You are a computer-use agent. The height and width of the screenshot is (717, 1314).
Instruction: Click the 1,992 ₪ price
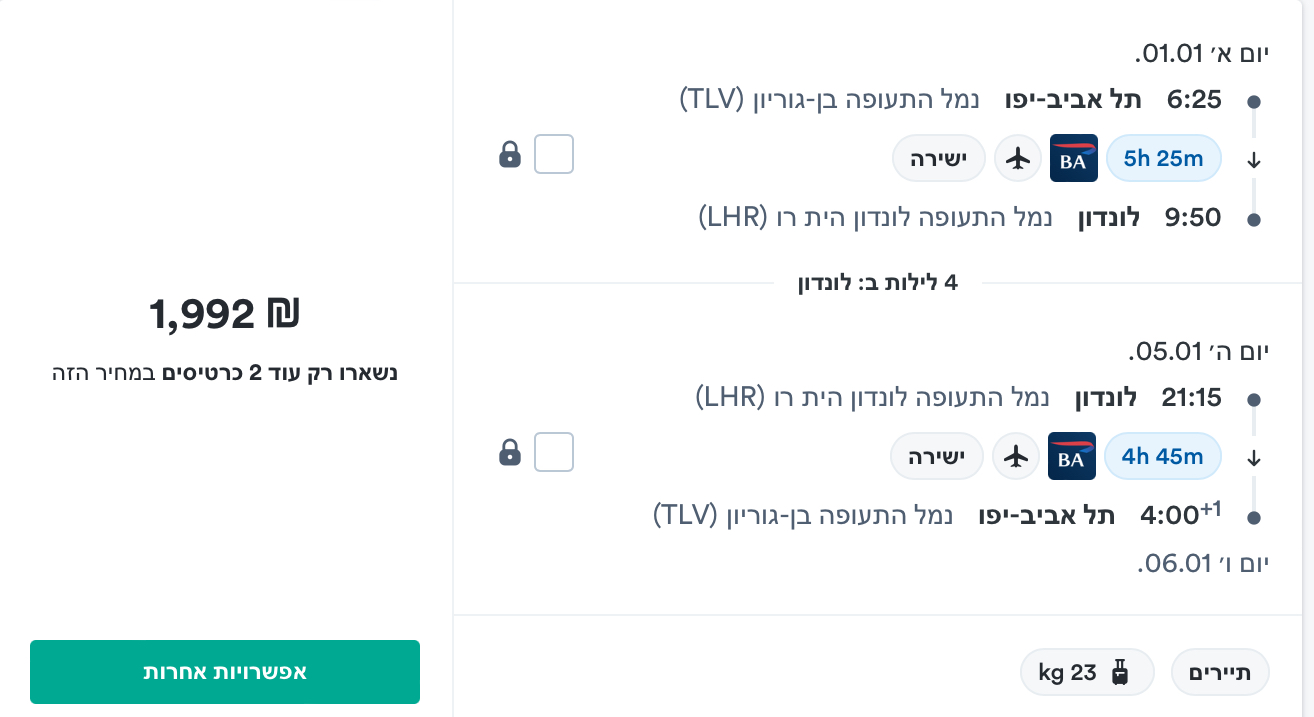point(225,315)
